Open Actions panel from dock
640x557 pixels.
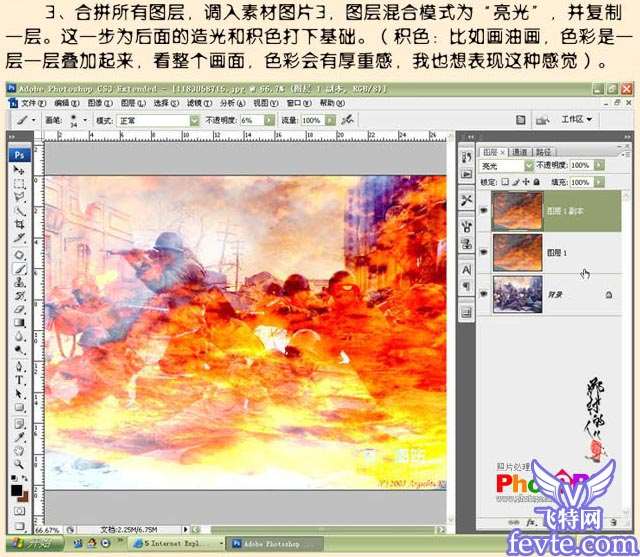tap(467, 174)
